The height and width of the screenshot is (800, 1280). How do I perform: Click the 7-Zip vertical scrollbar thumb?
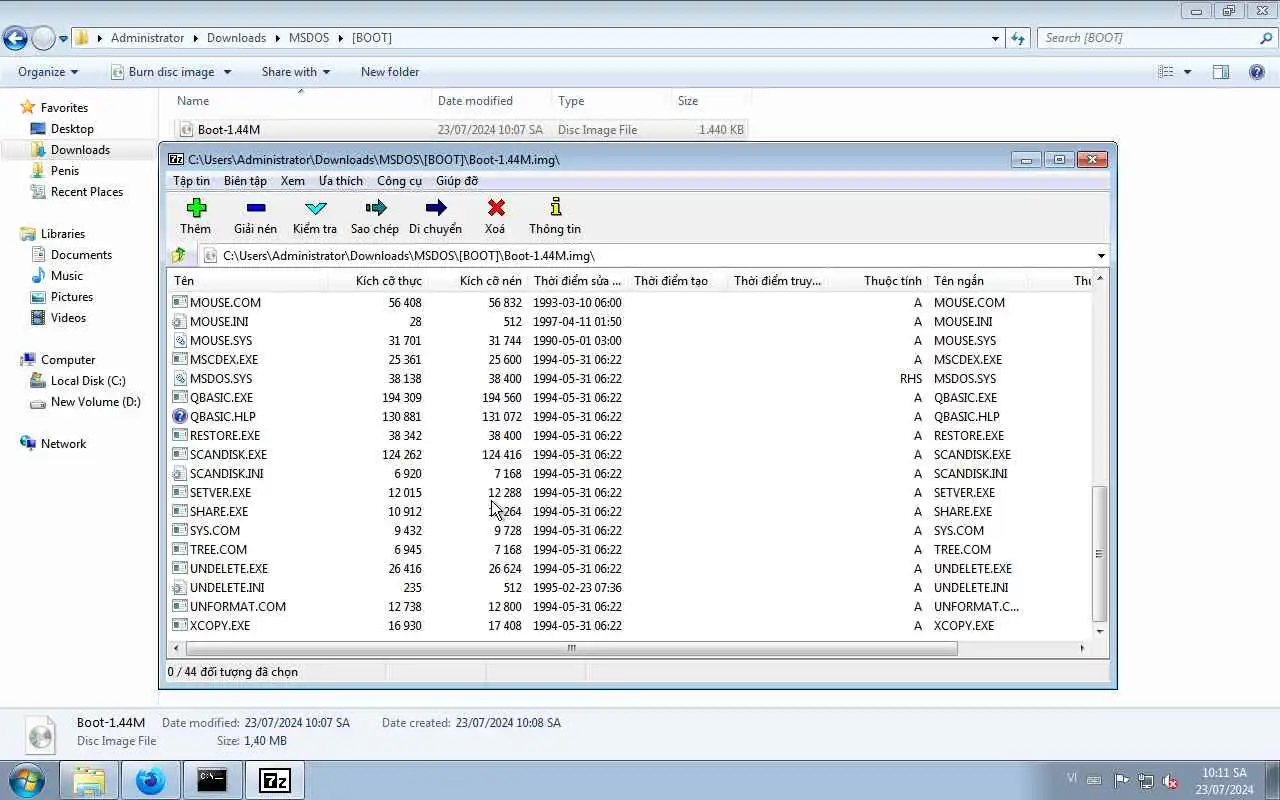coord(1100,553)
